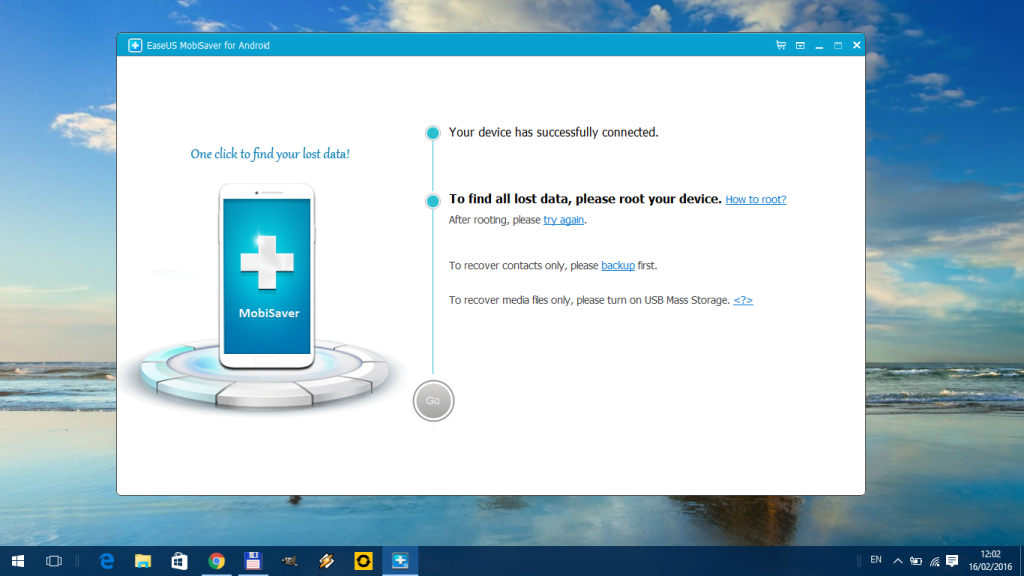The image size is (1024, 576).
Task: Open File Explorer from the taskbar
Action: [143, 561]
